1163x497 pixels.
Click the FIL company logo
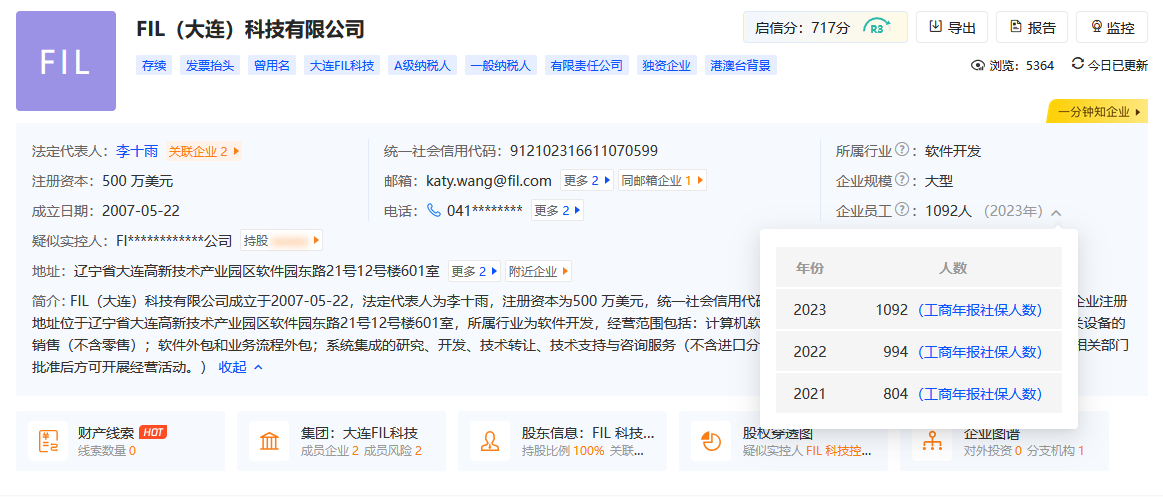click(66, 61)
